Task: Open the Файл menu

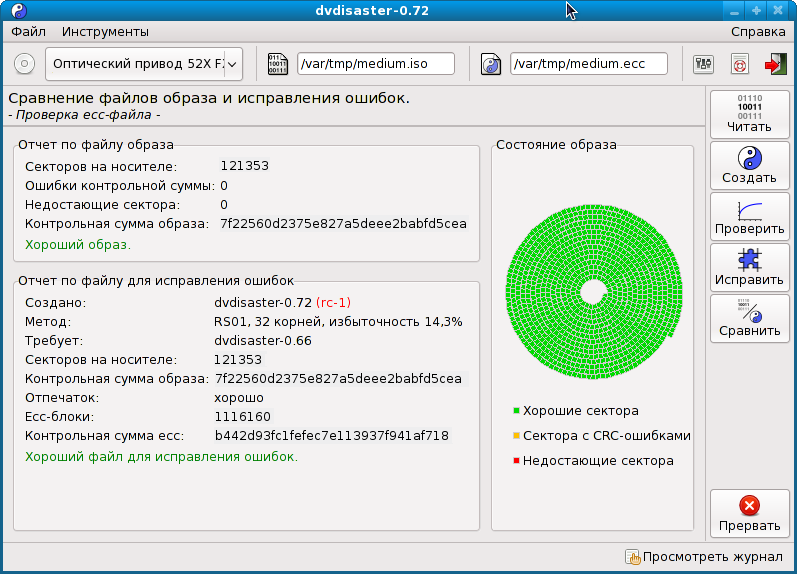Action: 28,32
